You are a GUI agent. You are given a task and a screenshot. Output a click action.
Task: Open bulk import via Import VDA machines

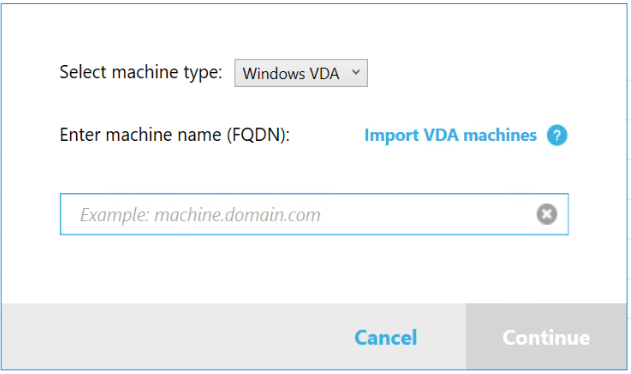[x=450, y=135]
